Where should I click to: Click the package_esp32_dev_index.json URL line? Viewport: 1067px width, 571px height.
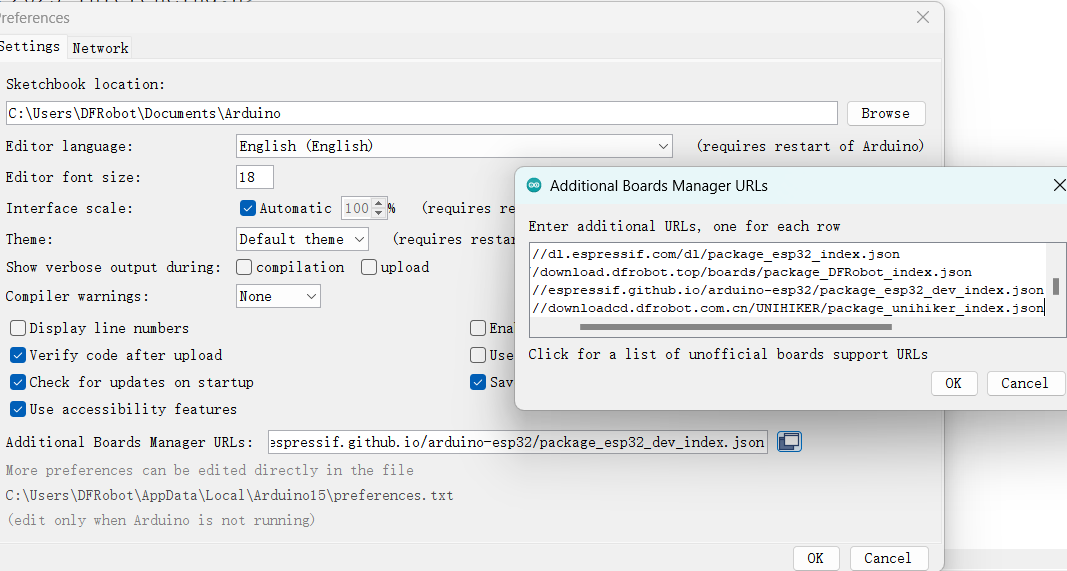(788, 290)
